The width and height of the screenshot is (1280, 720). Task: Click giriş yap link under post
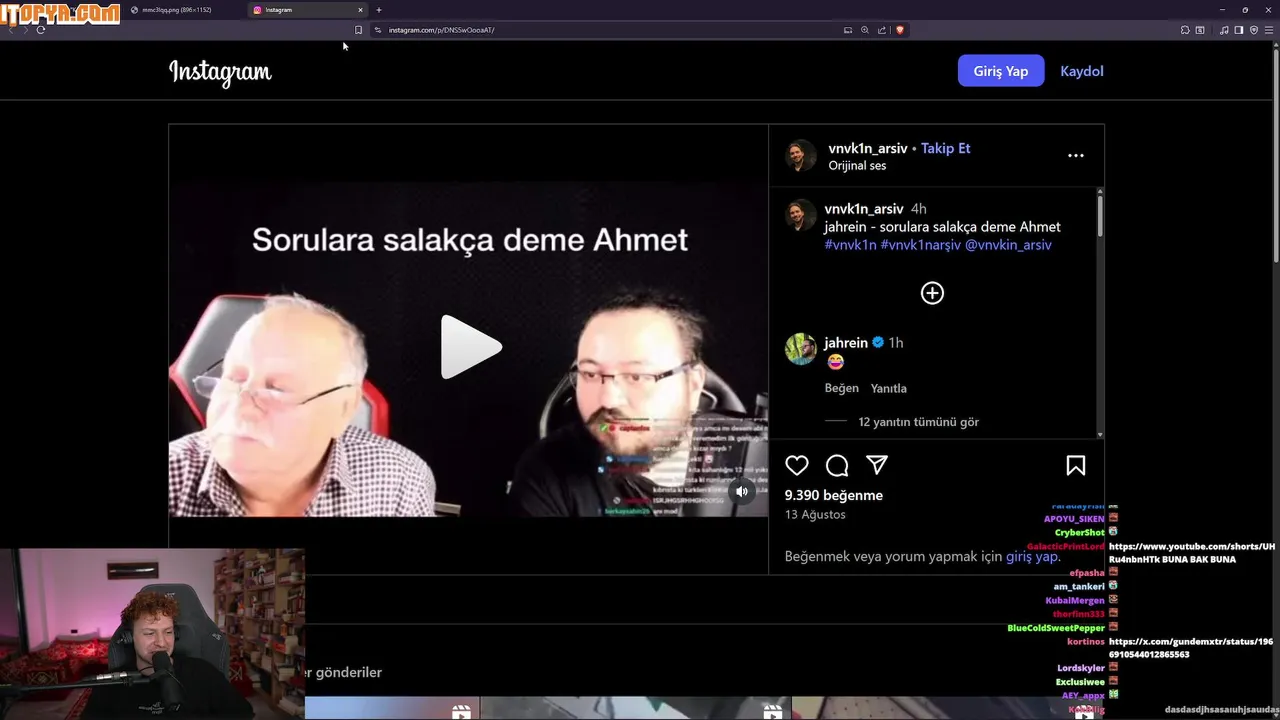(1032, 556)
